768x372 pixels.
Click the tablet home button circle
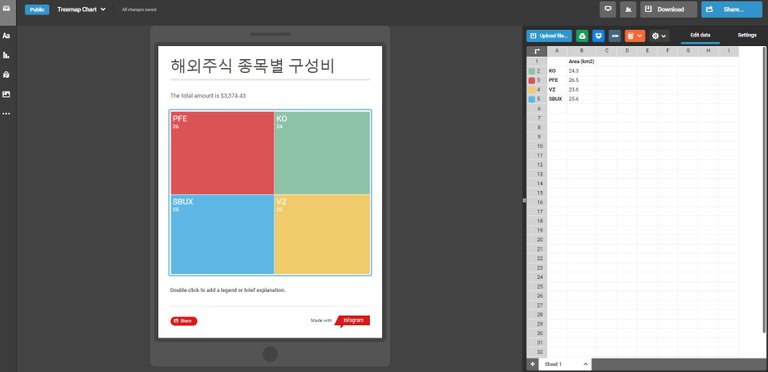(x=270, y=354)
